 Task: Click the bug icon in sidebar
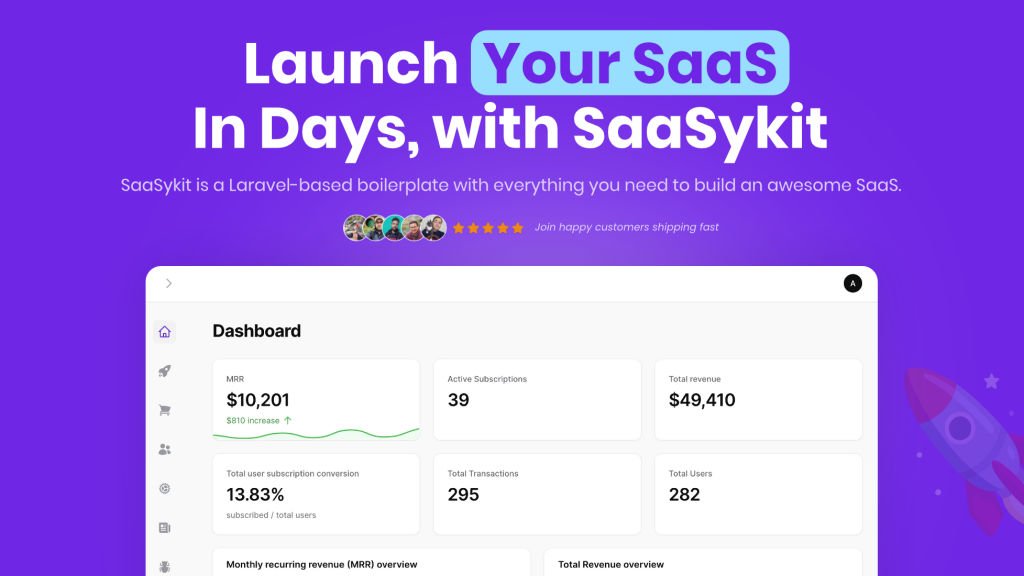(165, 566)
